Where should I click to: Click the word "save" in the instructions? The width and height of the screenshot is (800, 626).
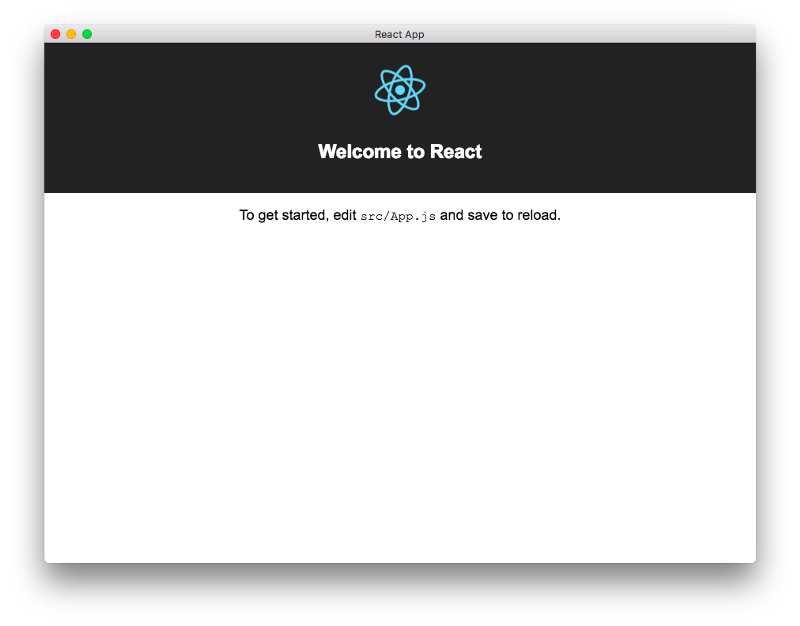pos(483,215)
